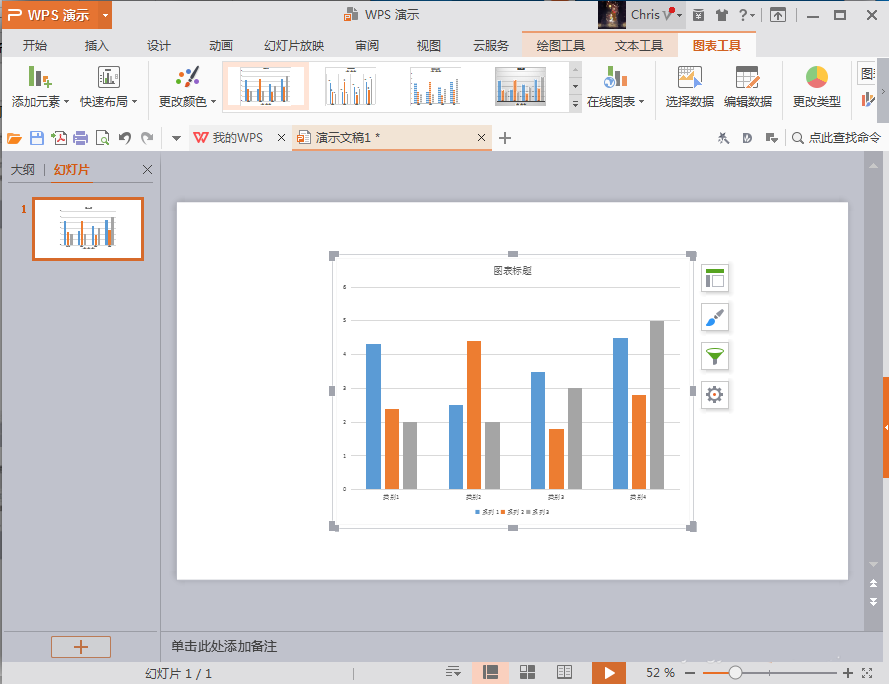
Task: Open the Insert (插入) ribbon tab
Action: tap(96, 45)
